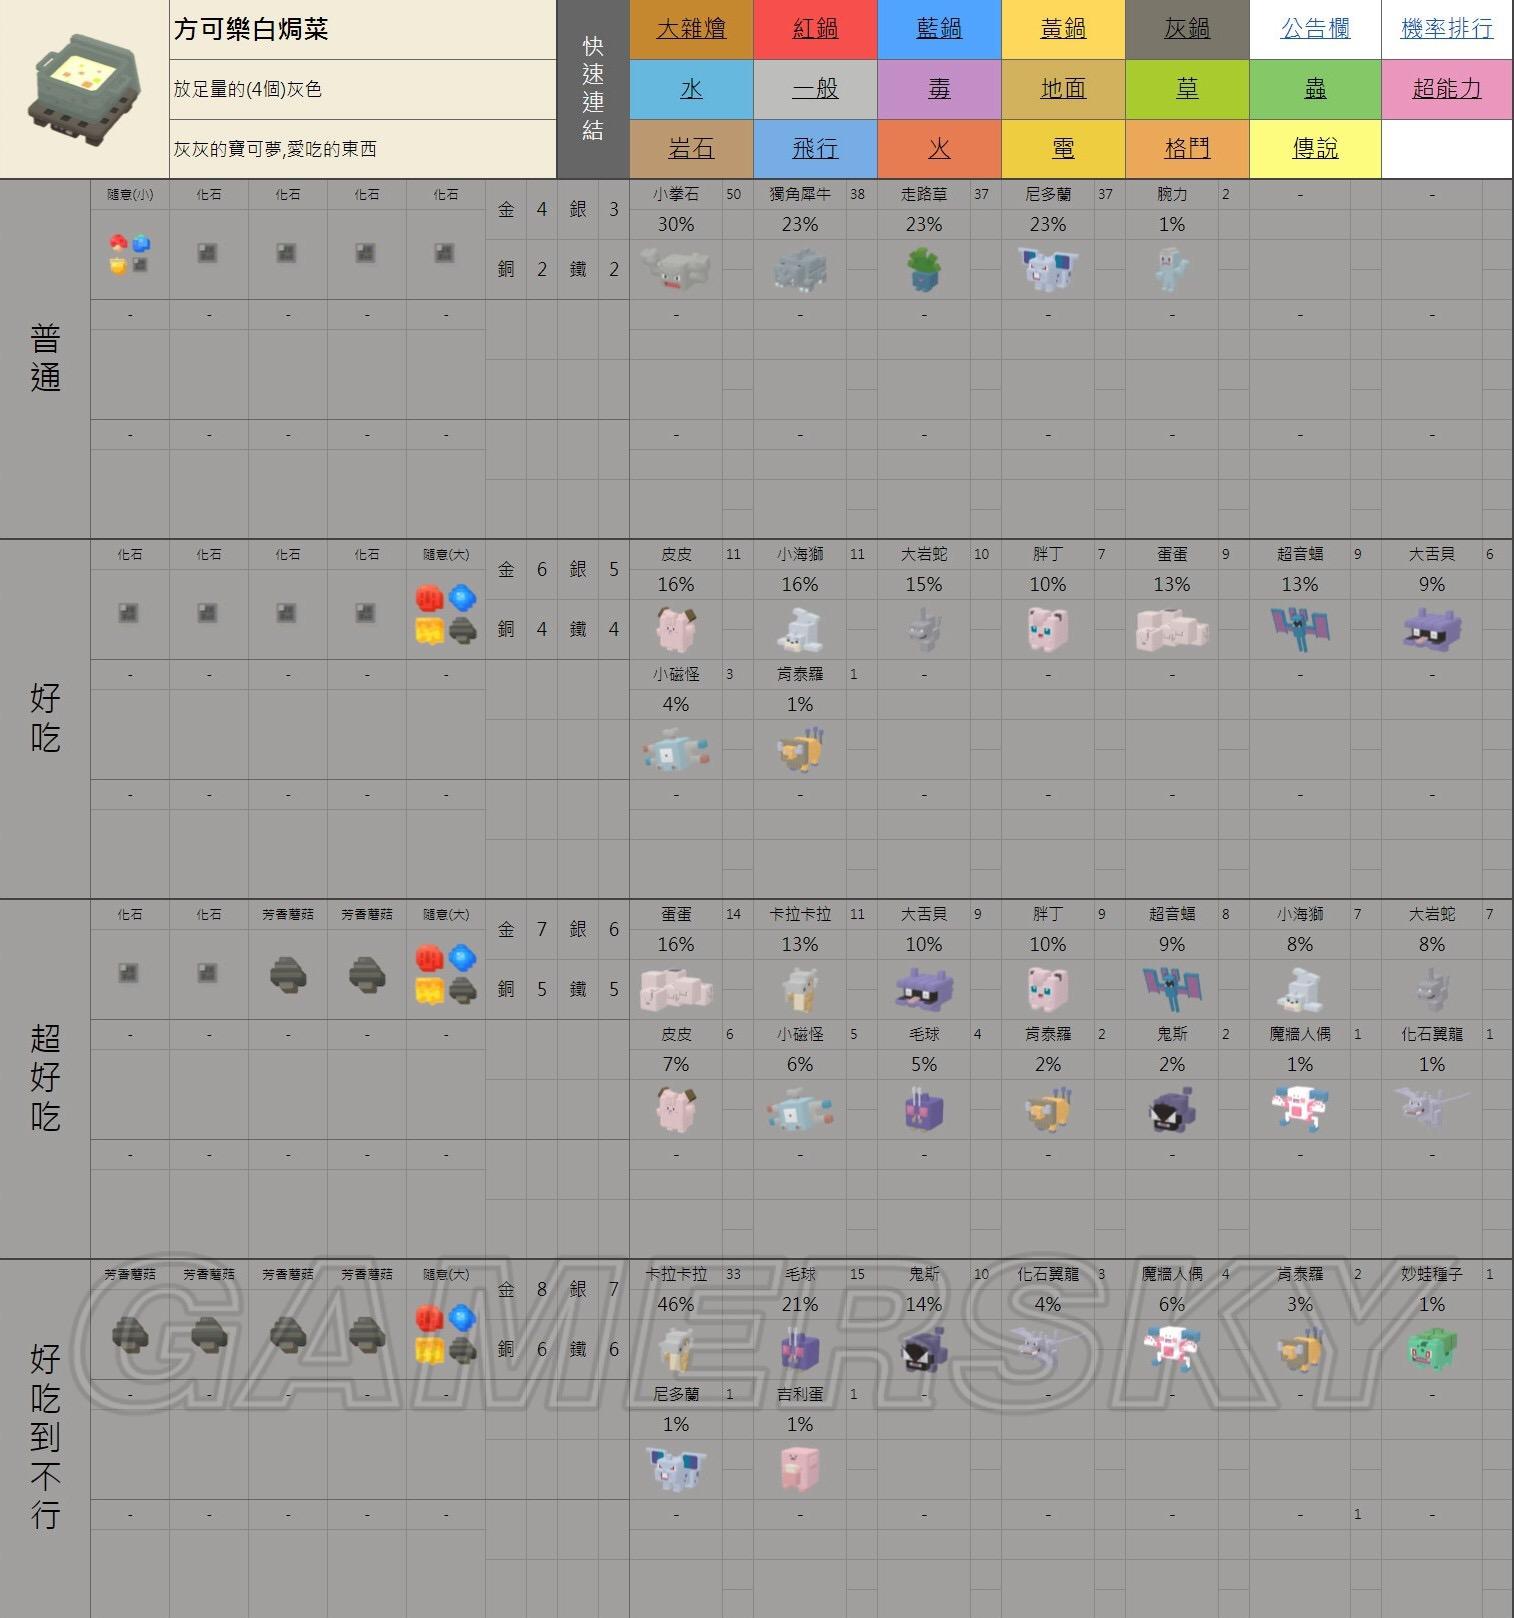Click the 大舌貝 icon in 好吃 row
1514x1618 pixels.
pyautogui.click(x=1432, y=630)
